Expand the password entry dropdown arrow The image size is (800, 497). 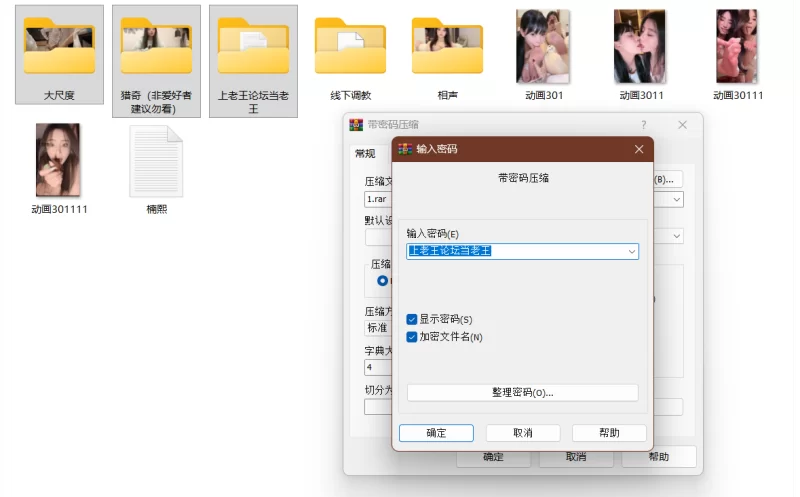tap(630, 252)
